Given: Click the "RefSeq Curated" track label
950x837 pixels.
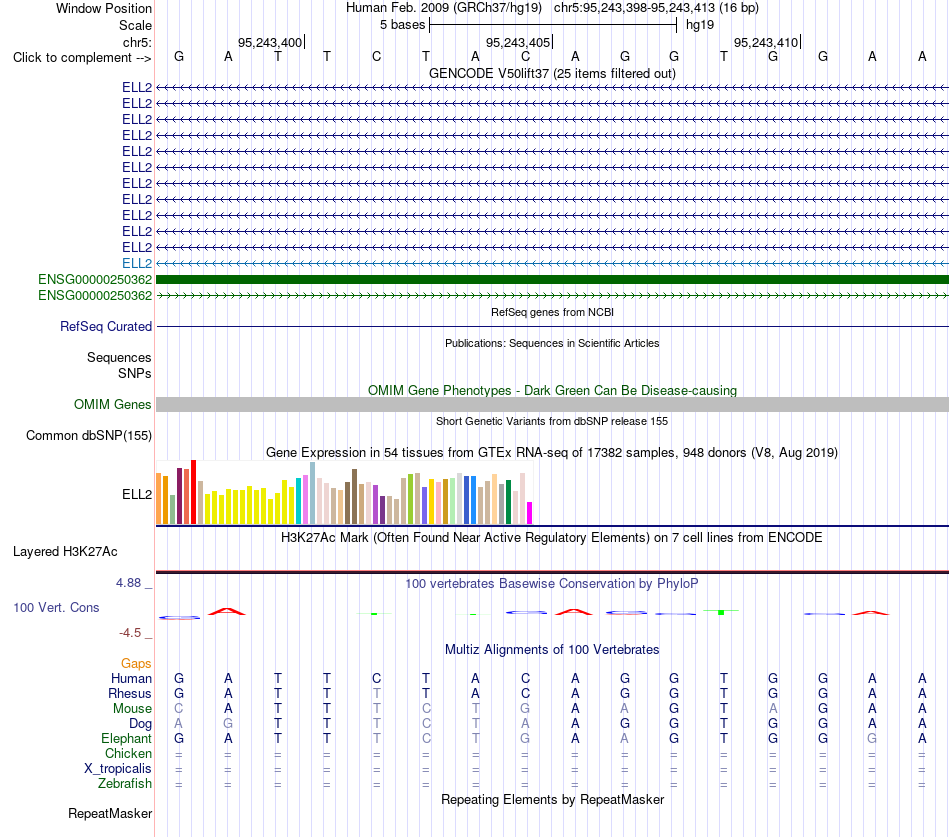Looking at the screenshot, I should (x=106, y=326).
